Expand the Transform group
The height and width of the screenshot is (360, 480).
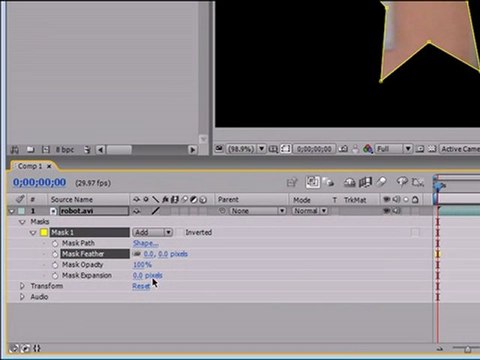[22, 286]
